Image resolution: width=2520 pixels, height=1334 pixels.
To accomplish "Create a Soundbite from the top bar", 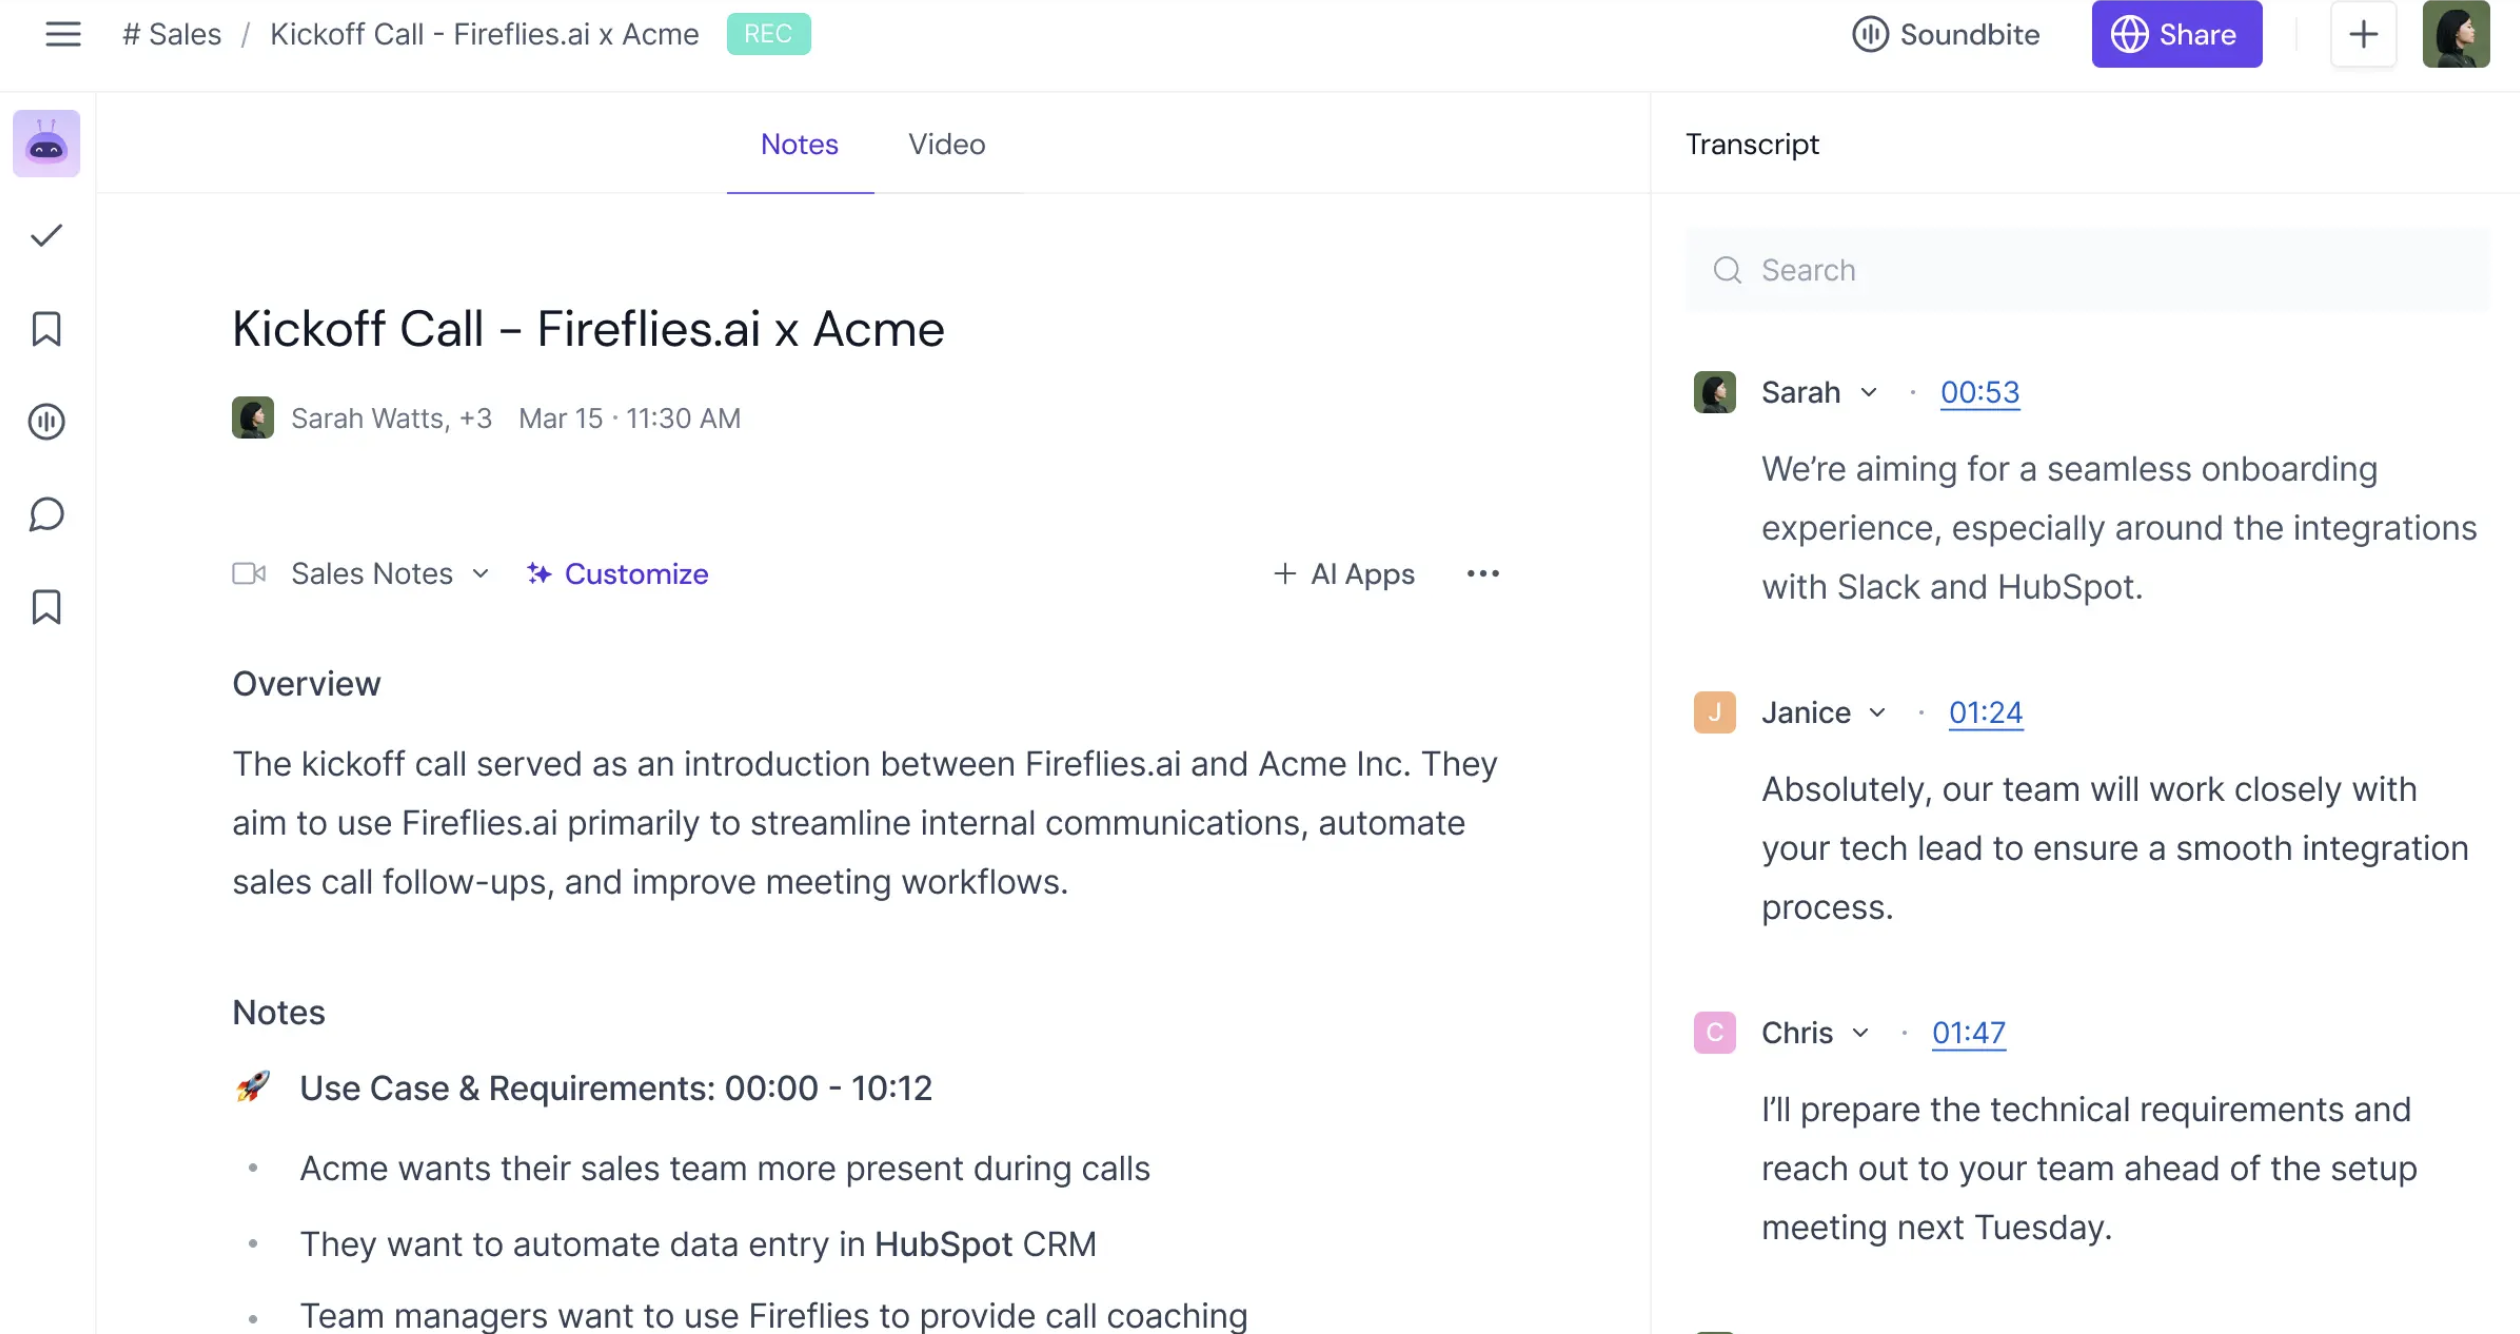I will click(1945, 34).
